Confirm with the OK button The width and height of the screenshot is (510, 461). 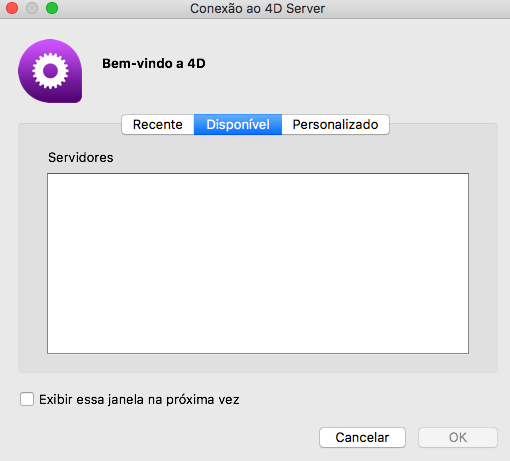click(x=458, y=437)
